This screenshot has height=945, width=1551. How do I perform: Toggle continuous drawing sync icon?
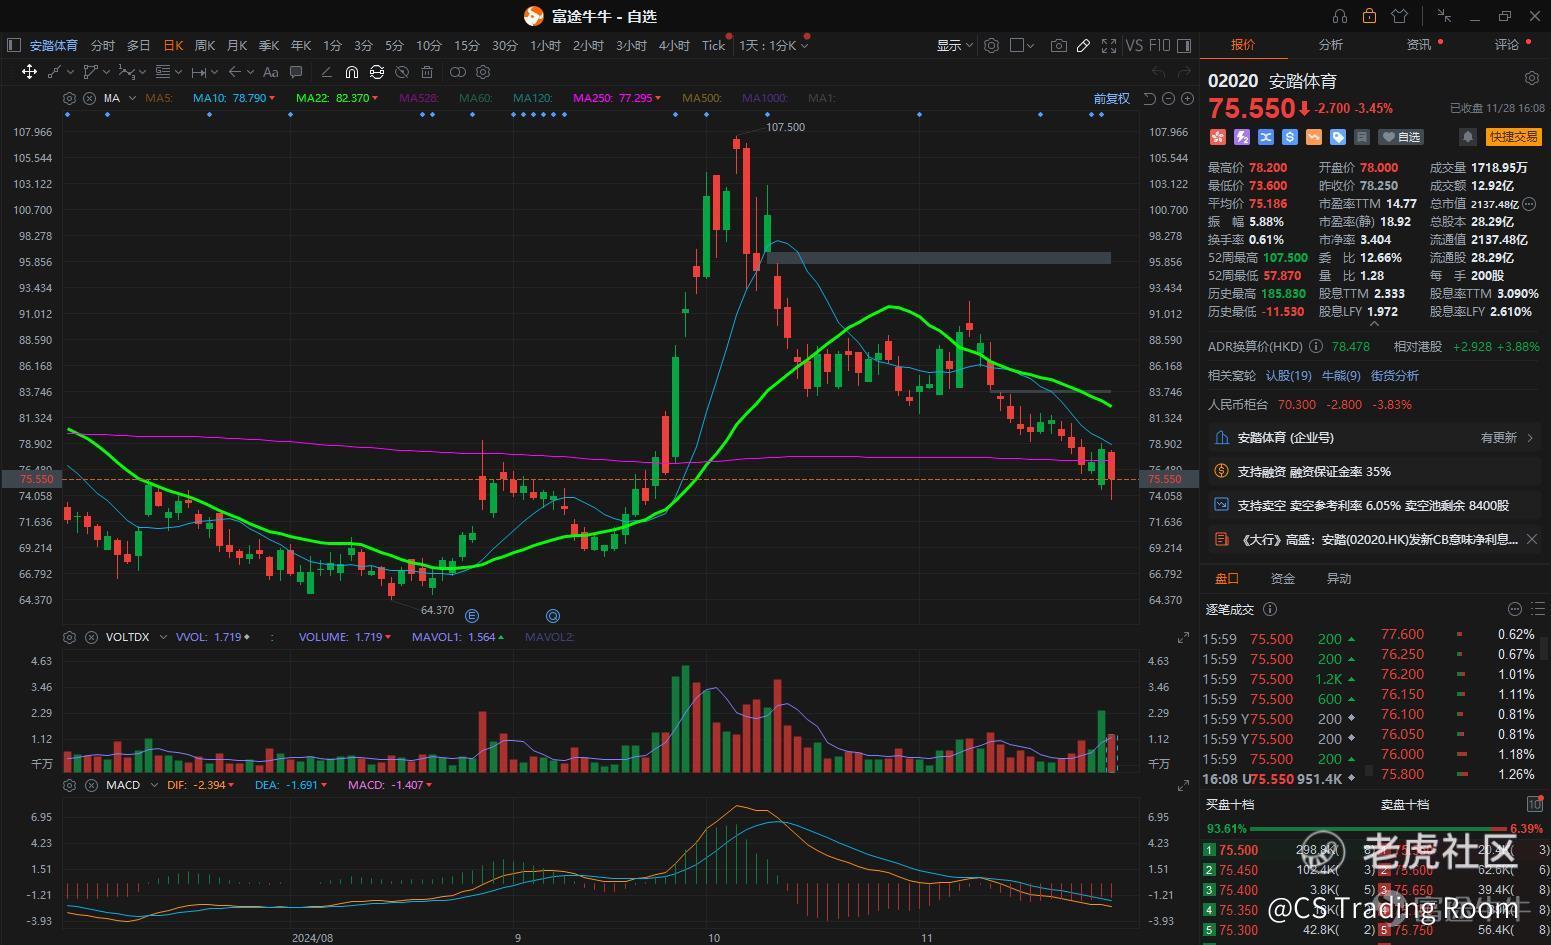[x=376, y=72]
